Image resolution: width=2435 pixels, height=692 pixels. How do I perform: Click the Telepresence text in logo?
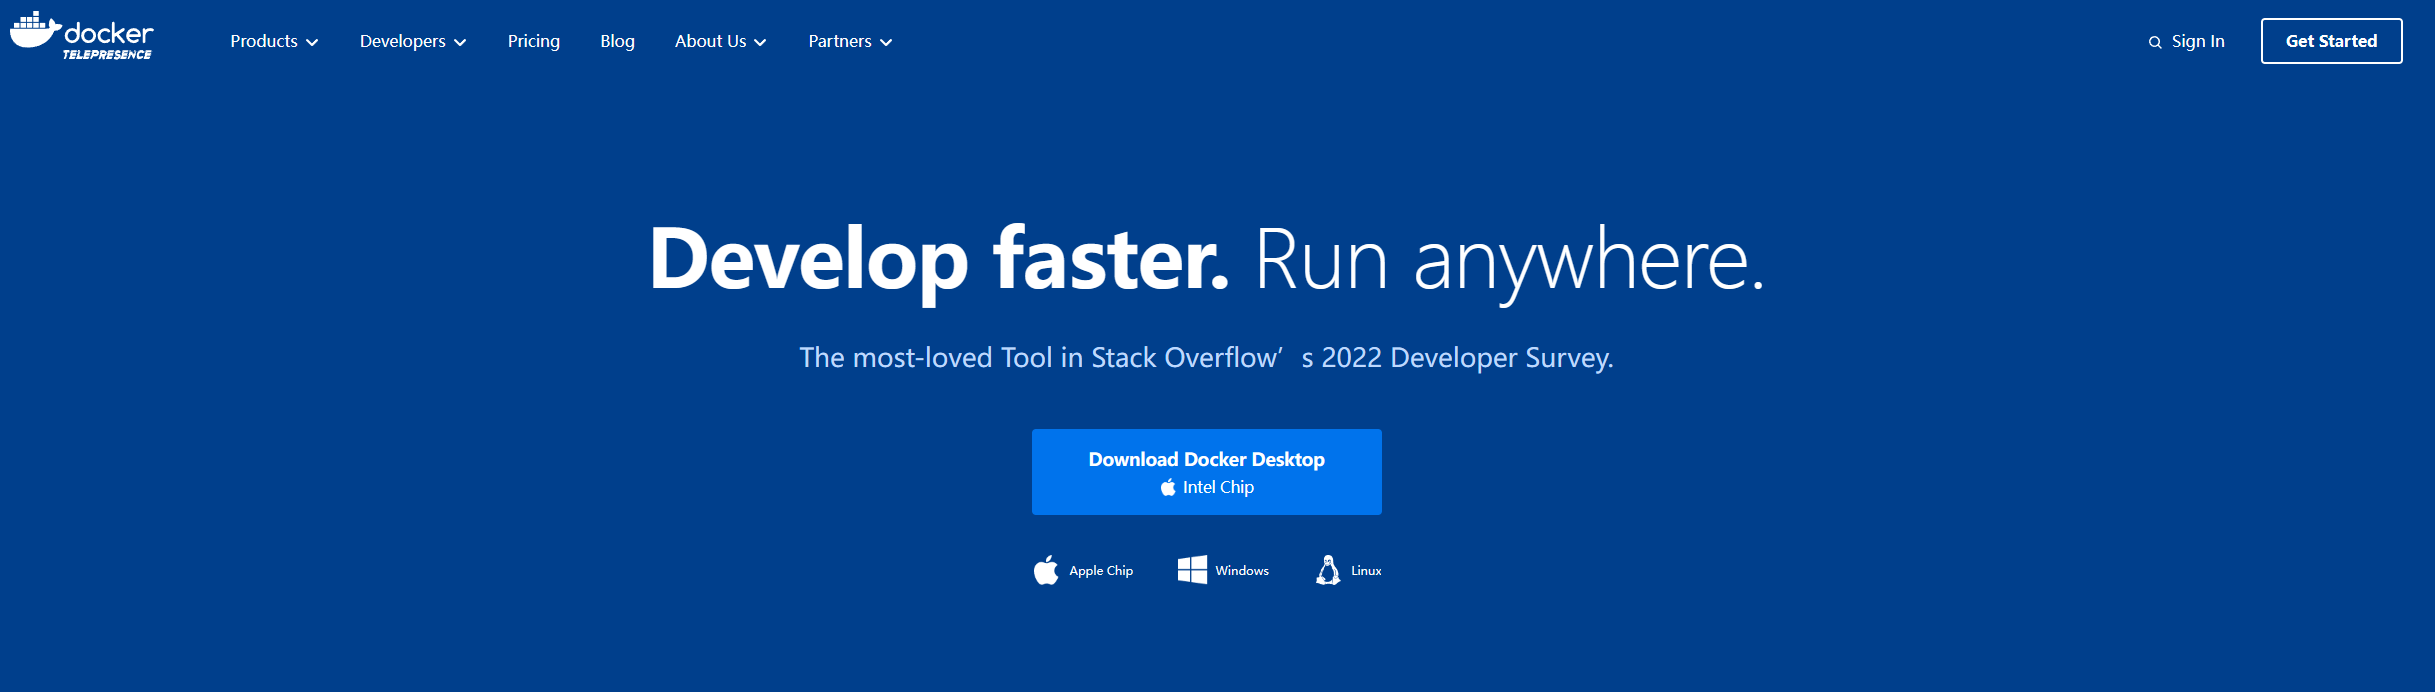point(107,55)
